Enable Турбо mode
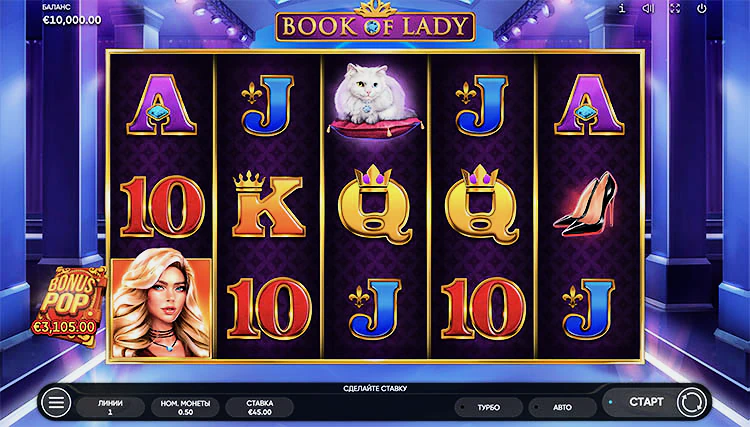750x427 pixels. pyautogui.click(x=488, y=407)
